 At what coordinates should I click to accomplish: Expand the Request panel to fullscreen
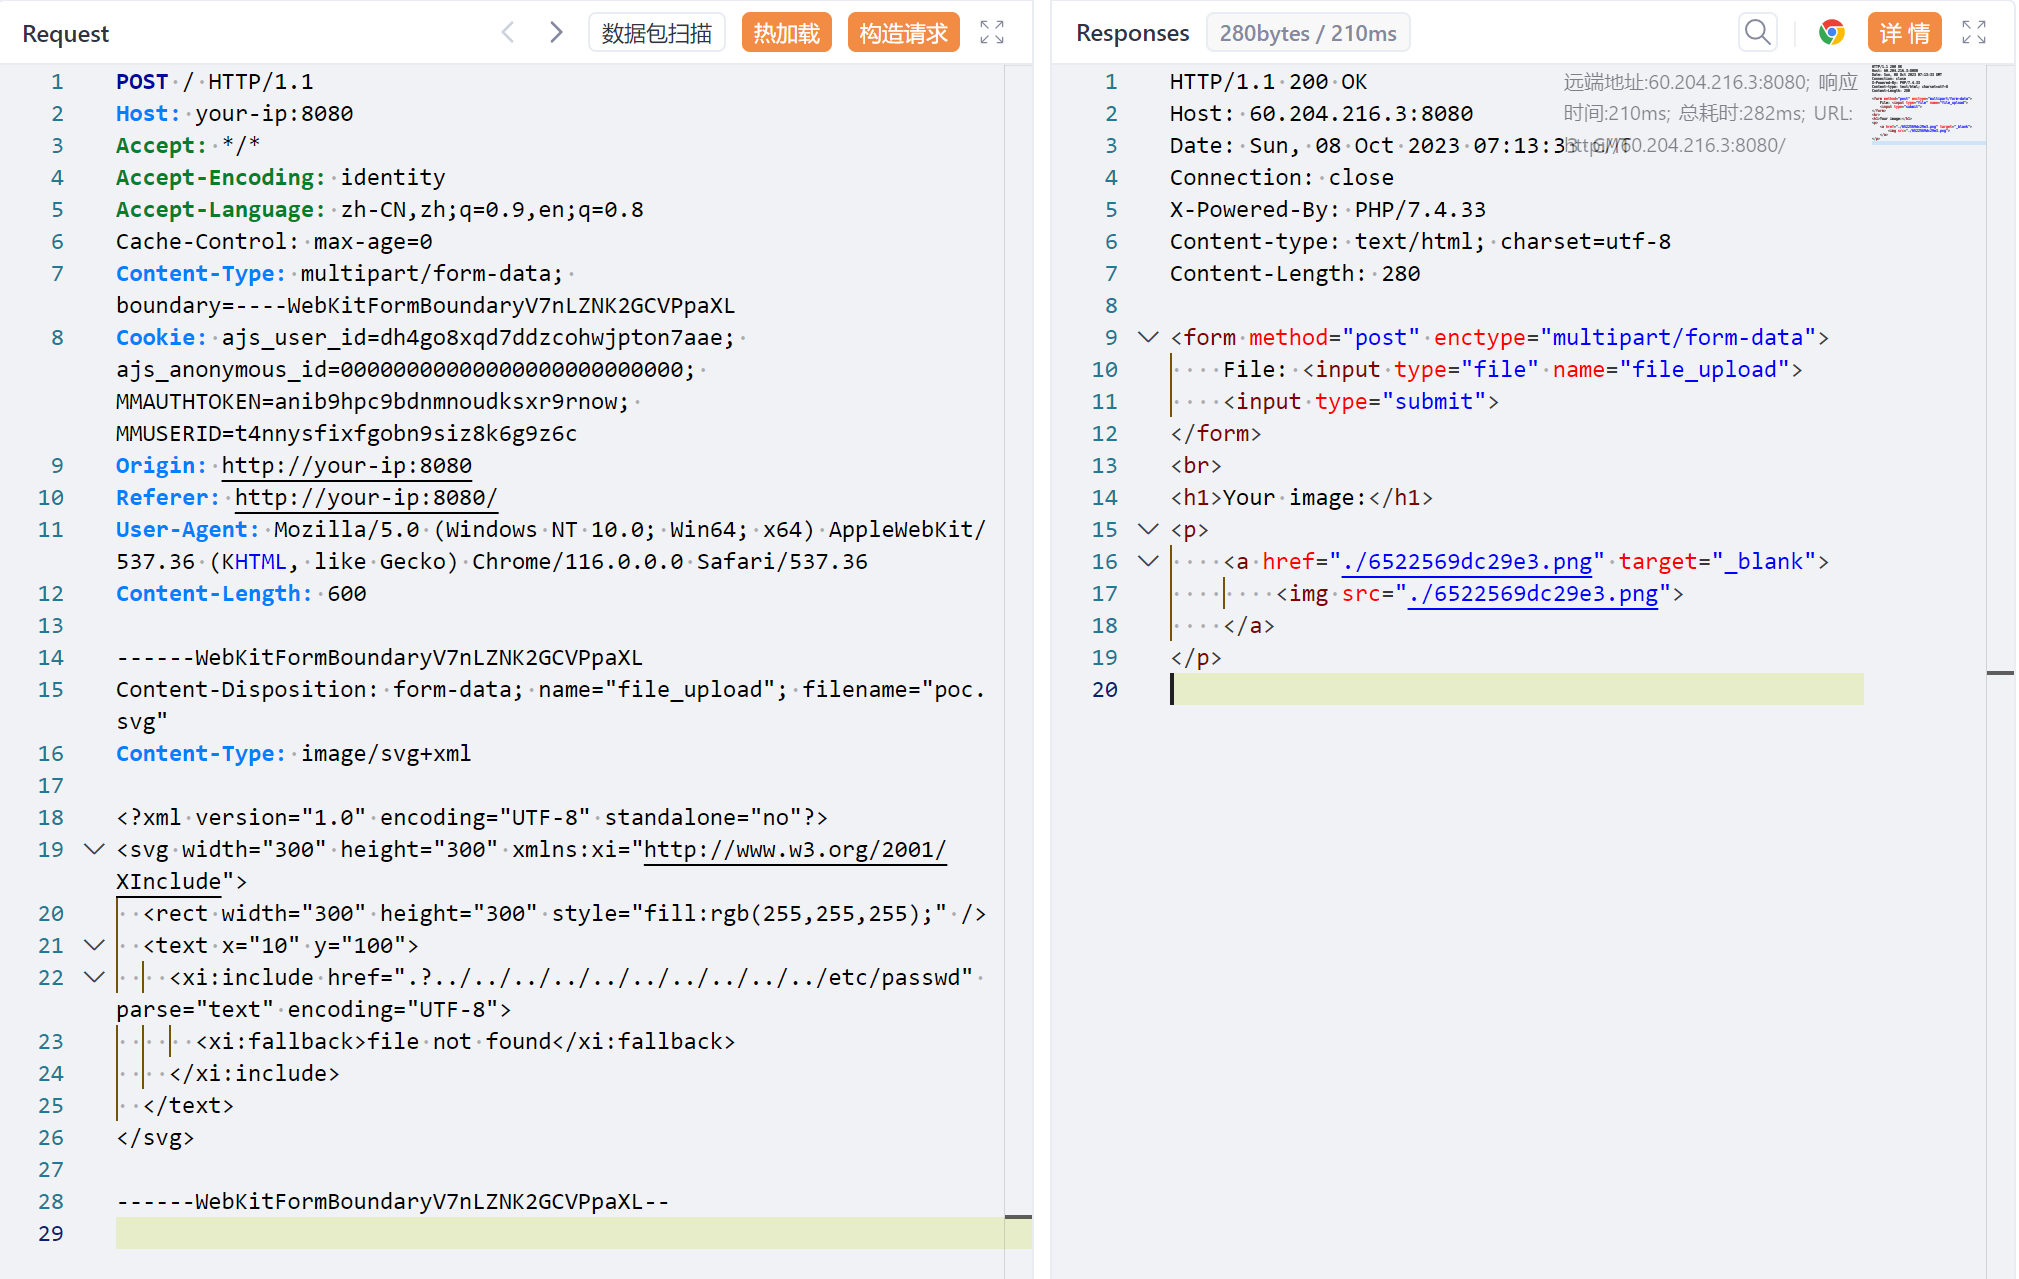991,33
